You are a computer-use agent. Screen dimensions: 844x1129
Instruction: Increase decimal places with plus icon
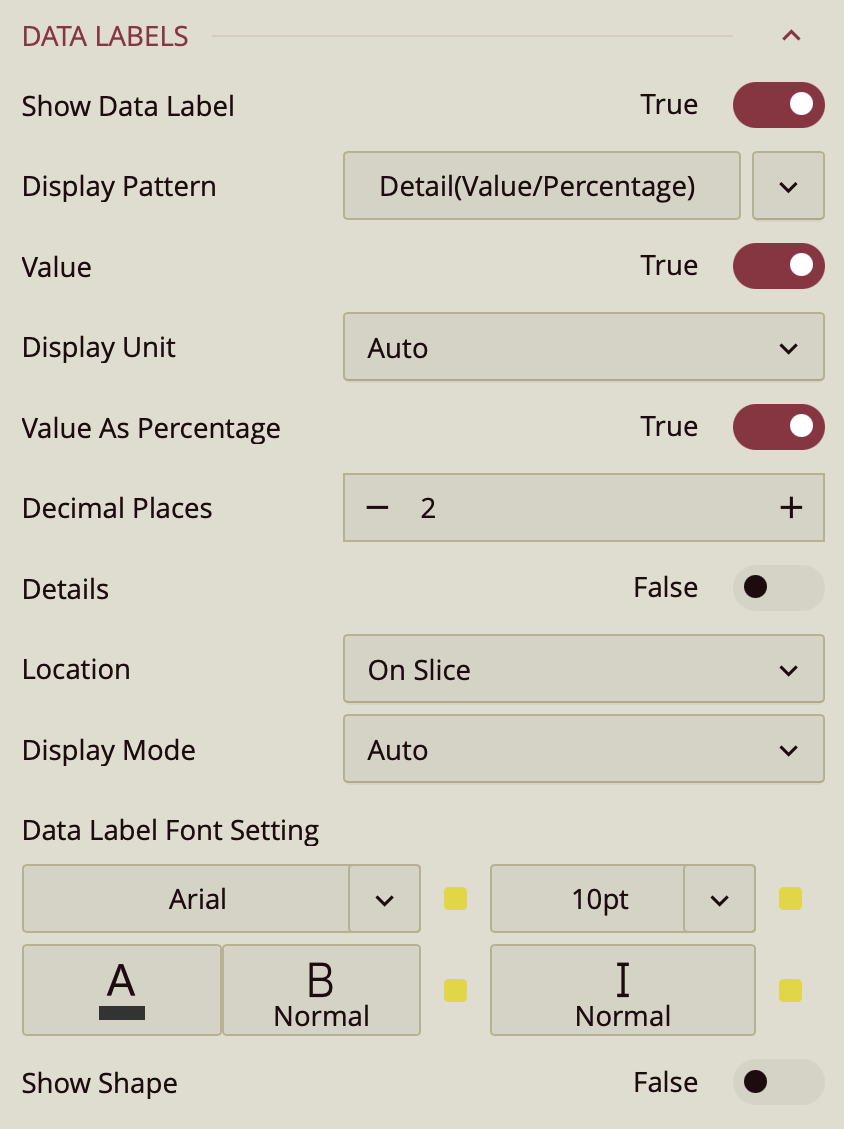coord(791,508)
